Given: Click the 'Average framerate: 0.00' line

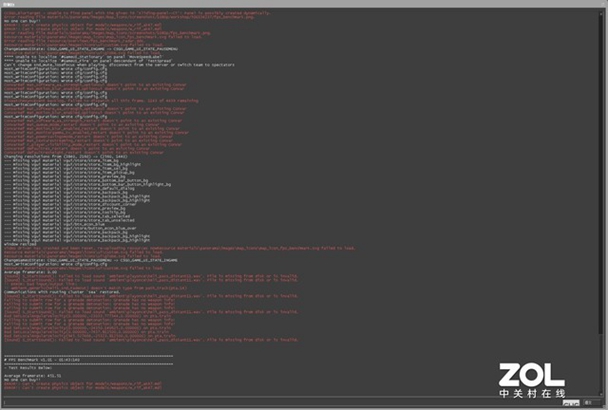Looking at the screenshot, I should coord(30,272).
